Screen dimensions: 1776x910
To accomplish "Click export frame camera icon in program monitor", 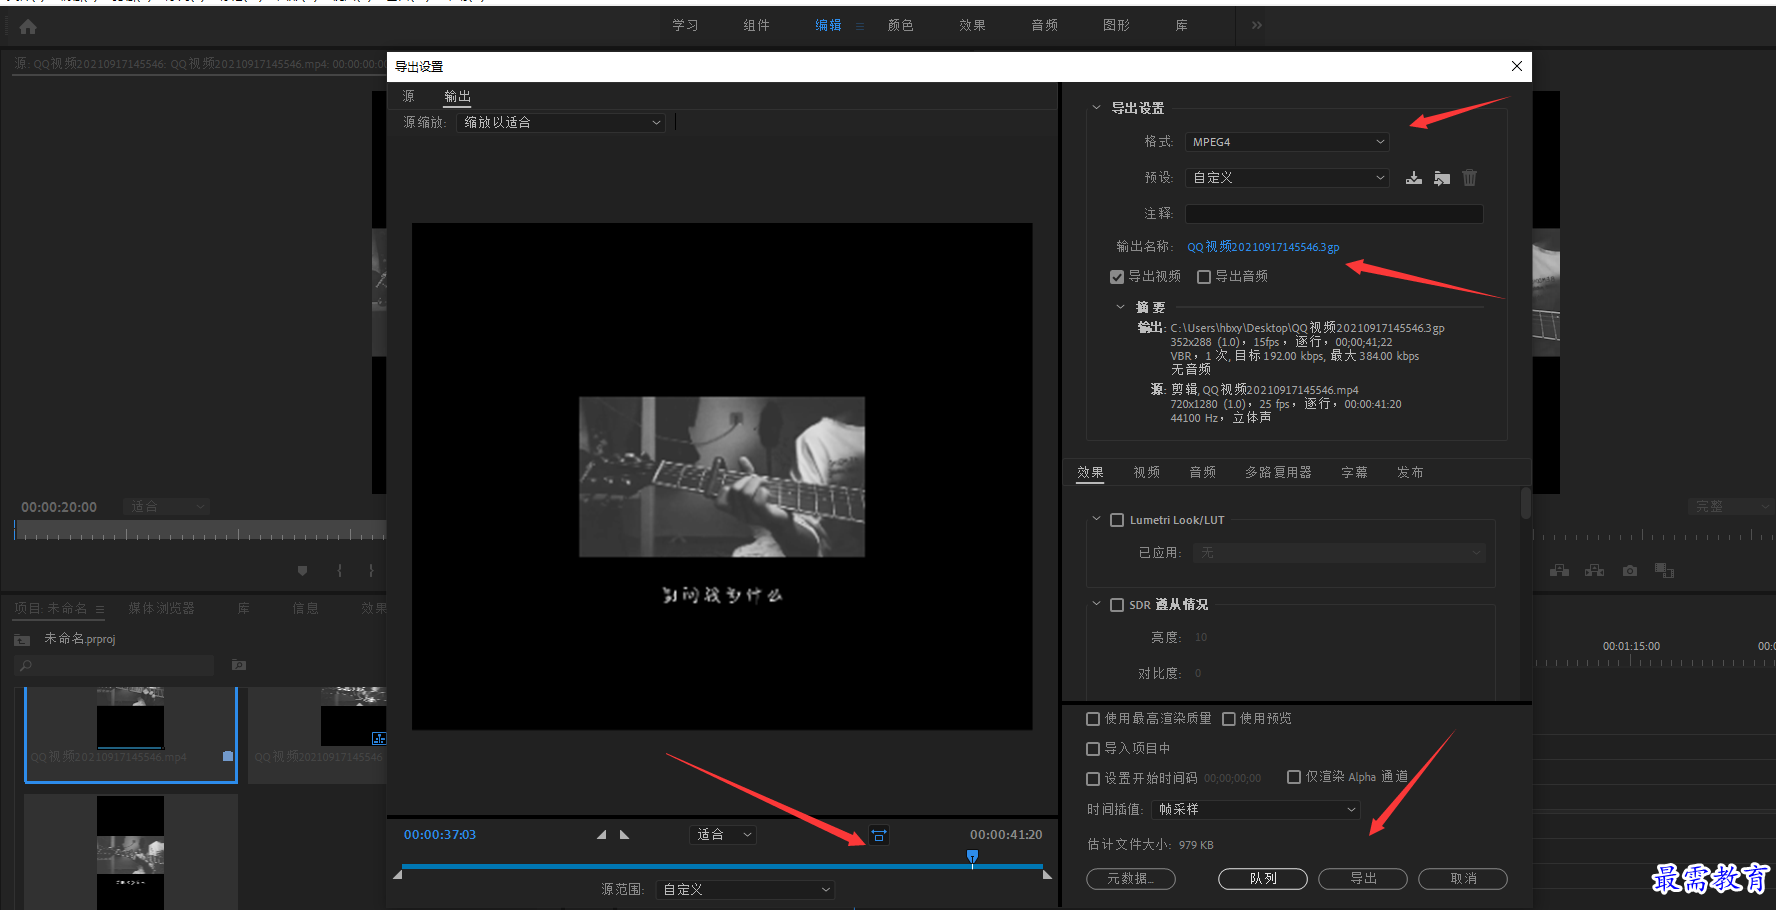I will coord(1630,571).
